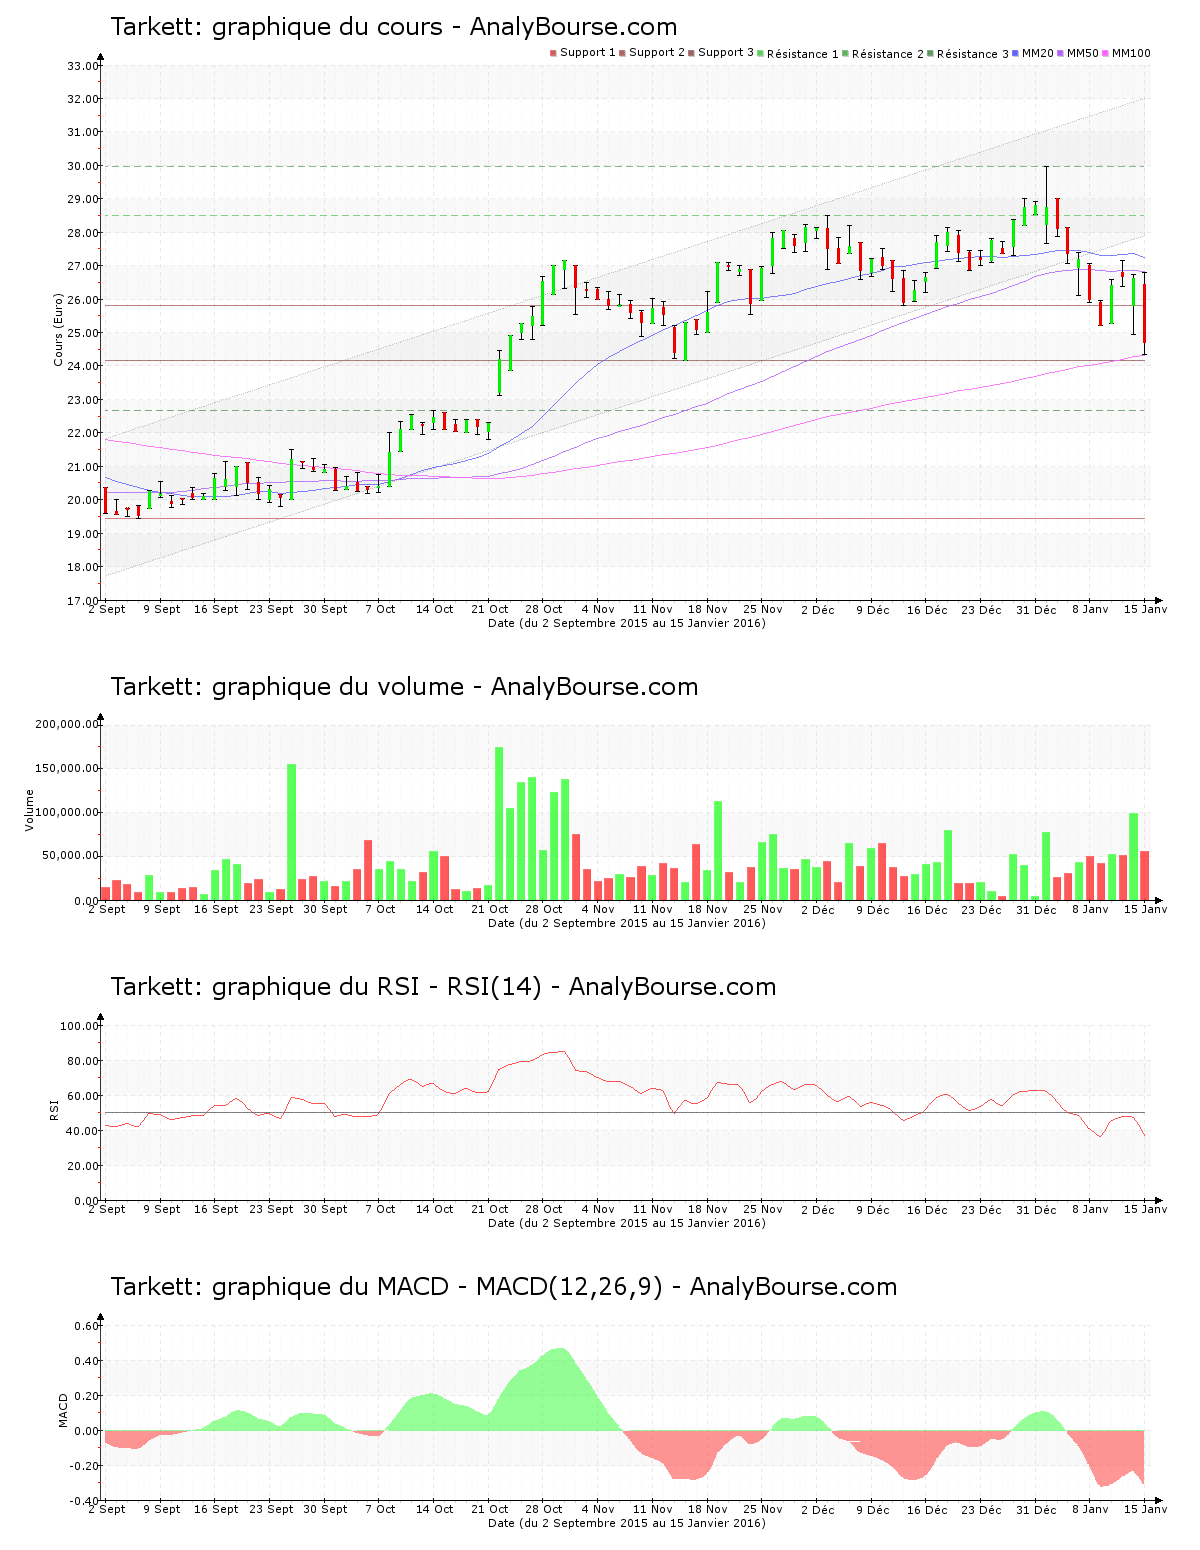The height and width of the screenshot is (1550, 1200).
Task: Click the 0.60 MACD axis label
Action: coord(87,1326)
